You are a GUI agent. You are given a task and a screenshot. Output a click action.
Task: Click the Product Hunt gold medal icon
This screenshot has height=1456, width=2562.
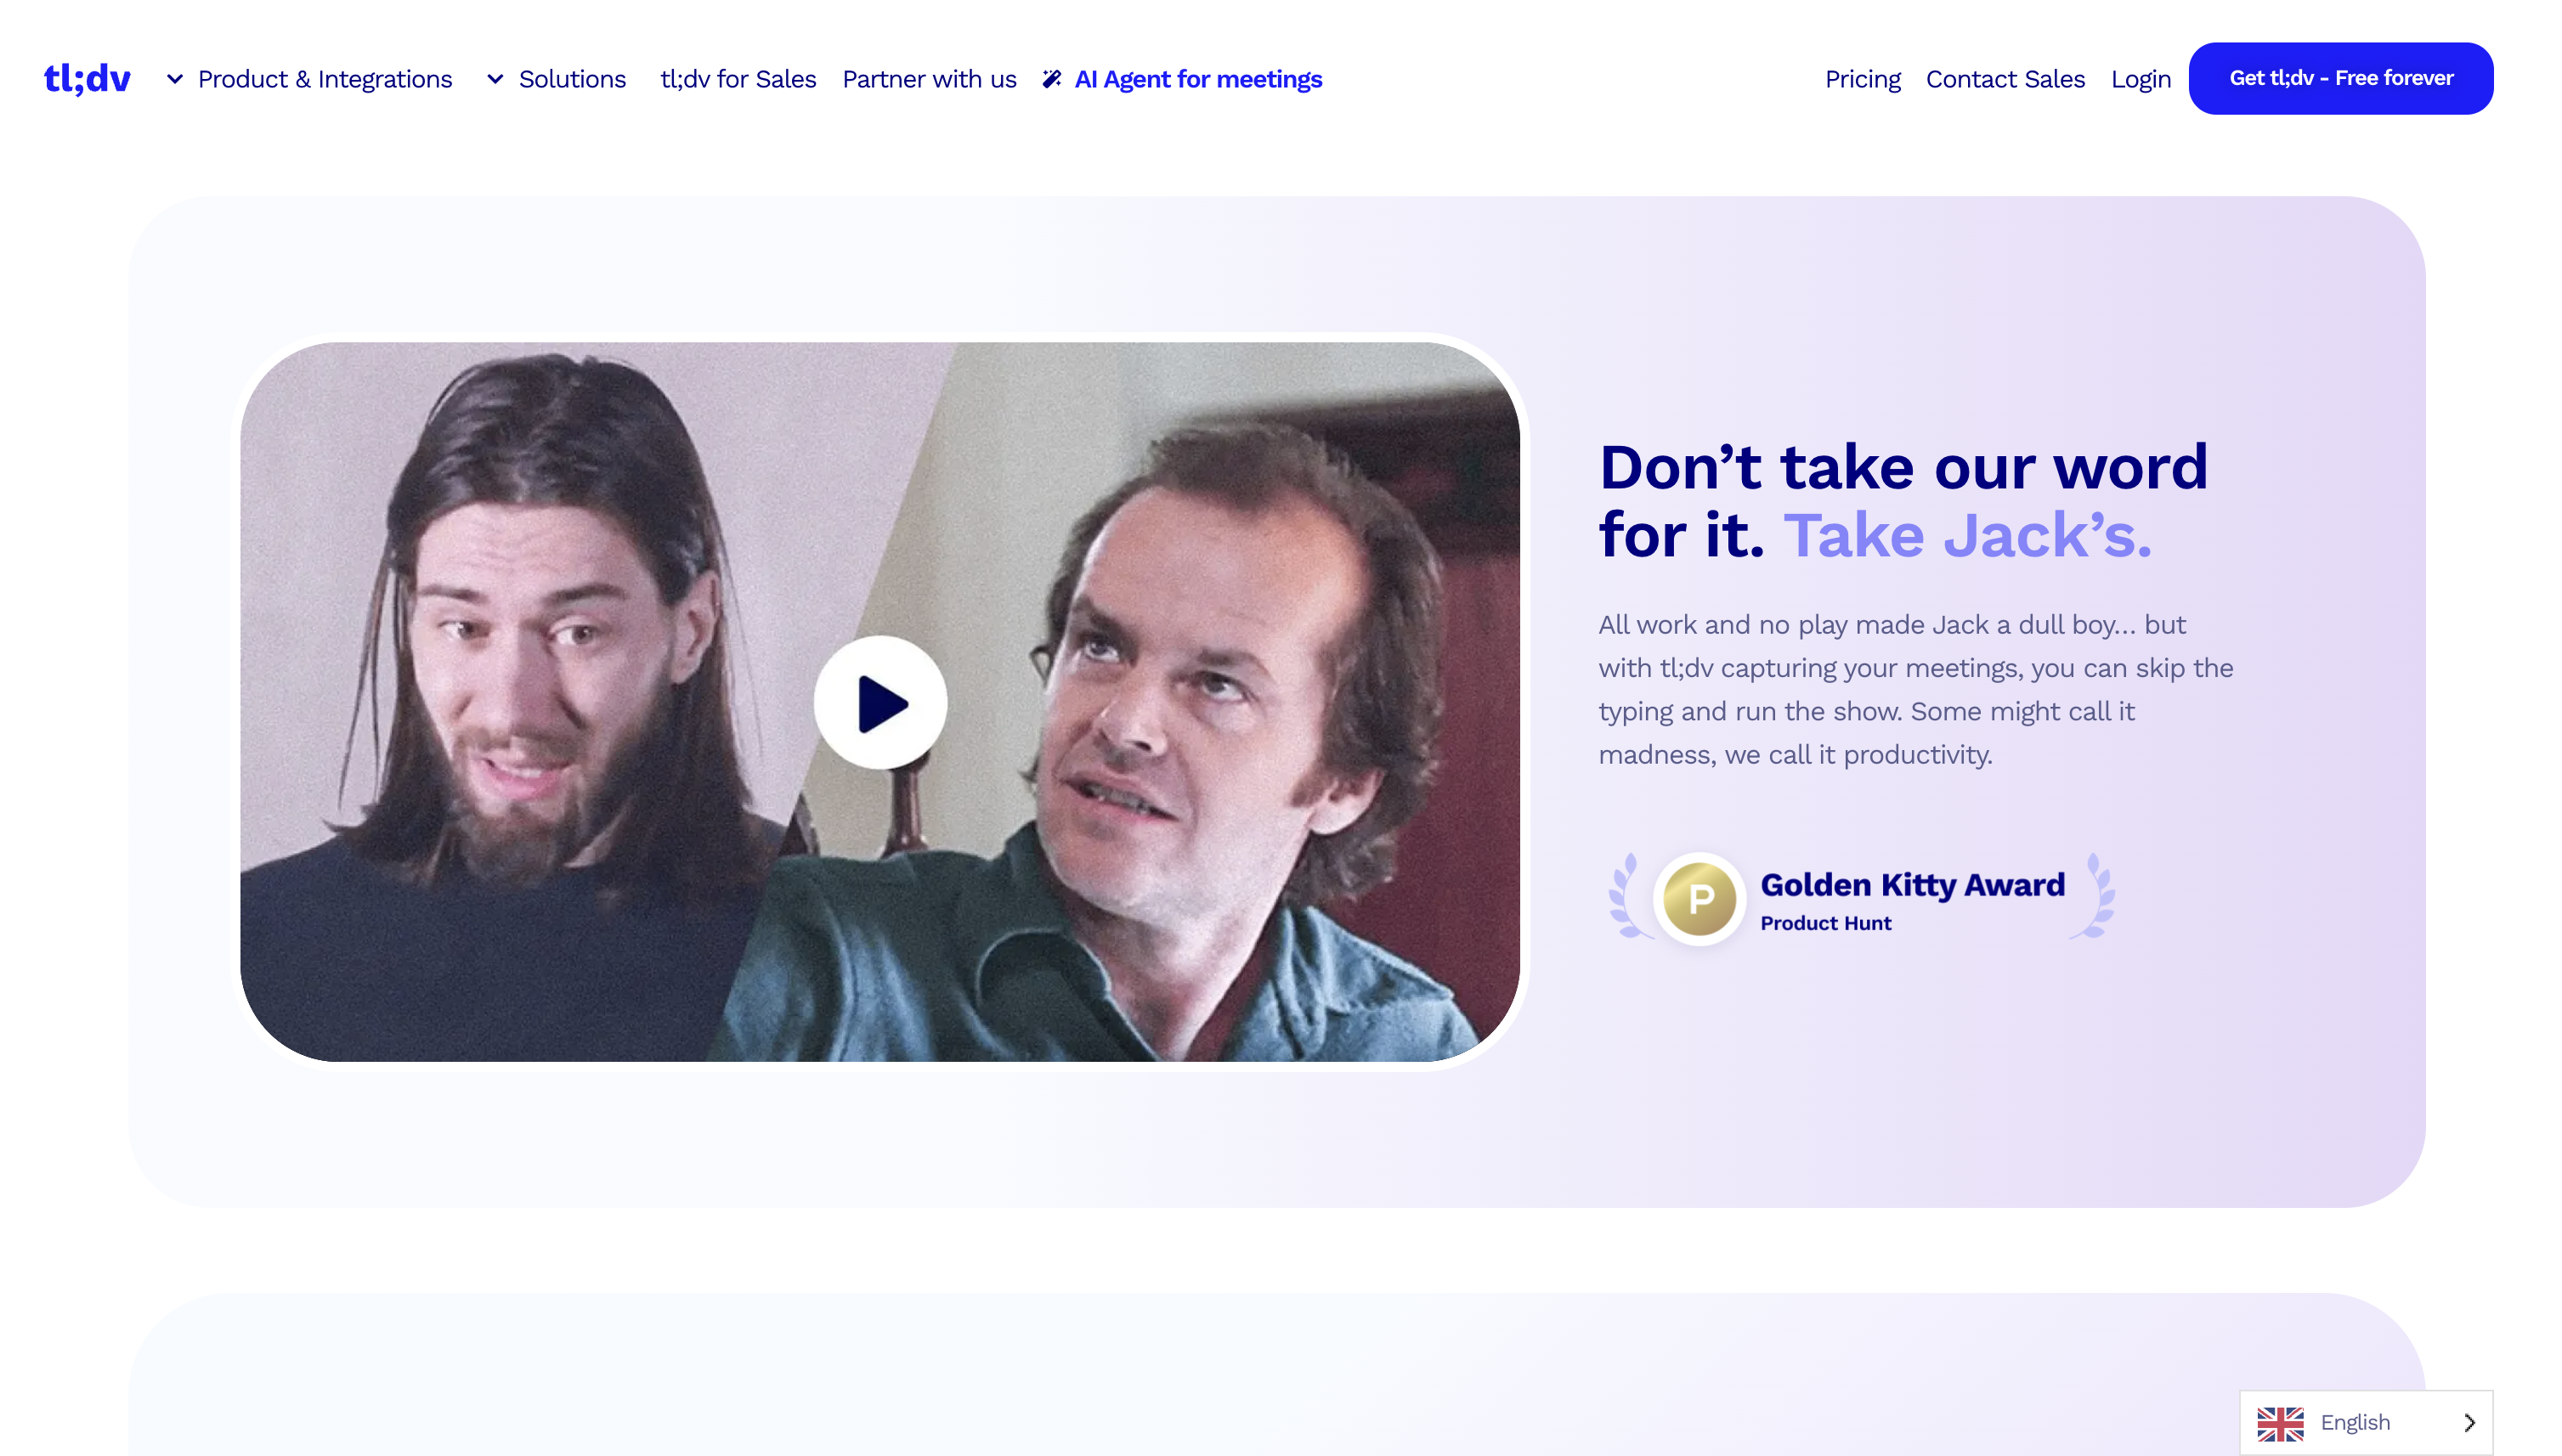[1700, 899]
